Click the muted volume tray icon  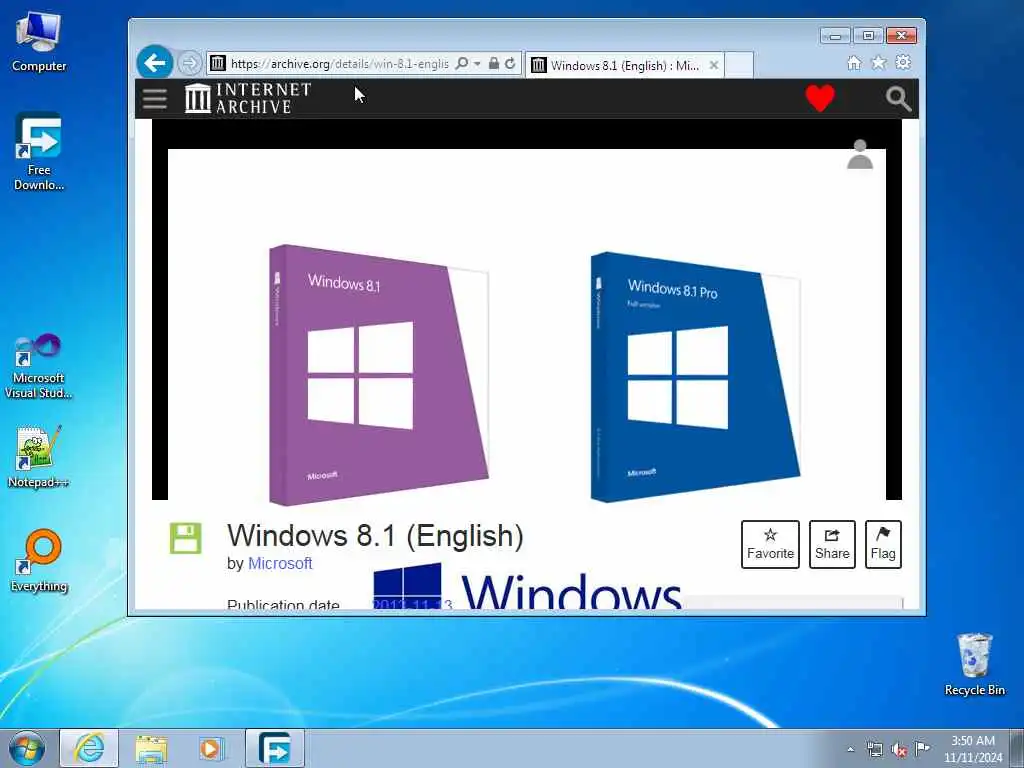click(899, 750)
